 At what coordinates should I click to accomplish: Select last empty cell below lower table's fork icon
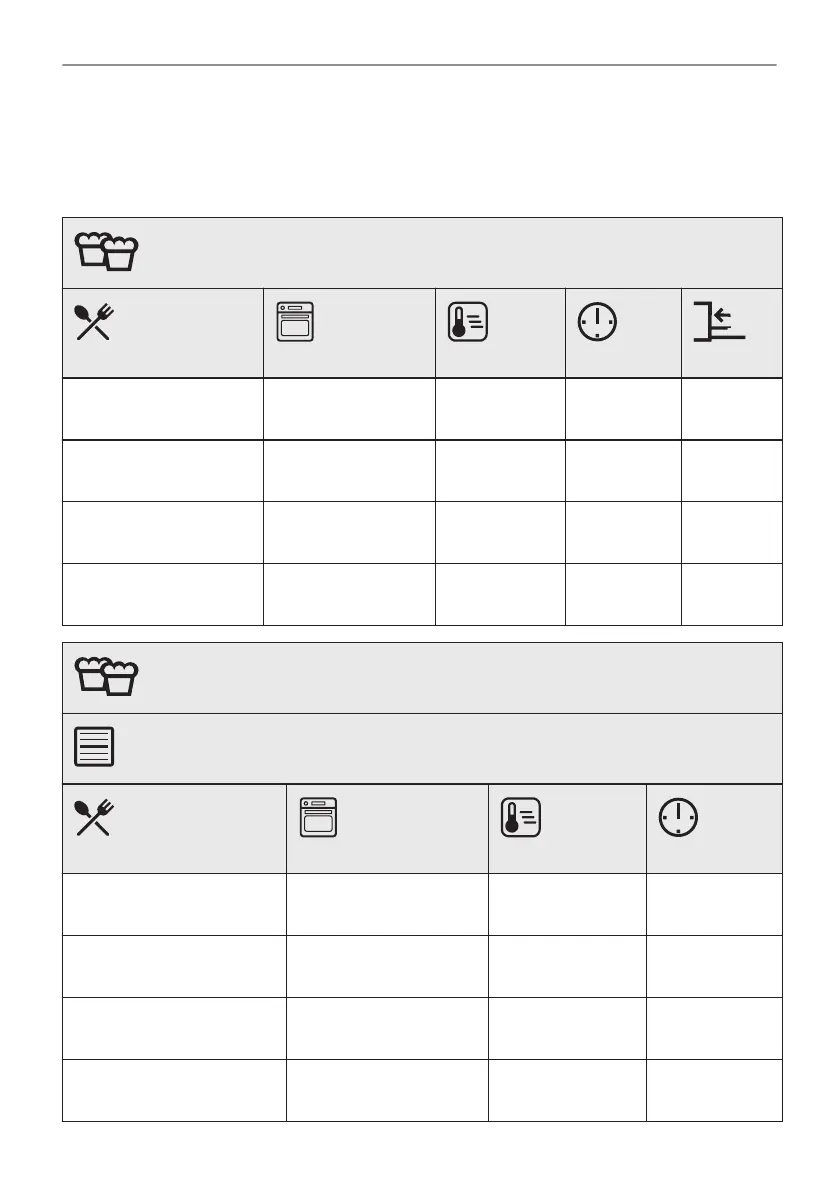point(174,1090)
